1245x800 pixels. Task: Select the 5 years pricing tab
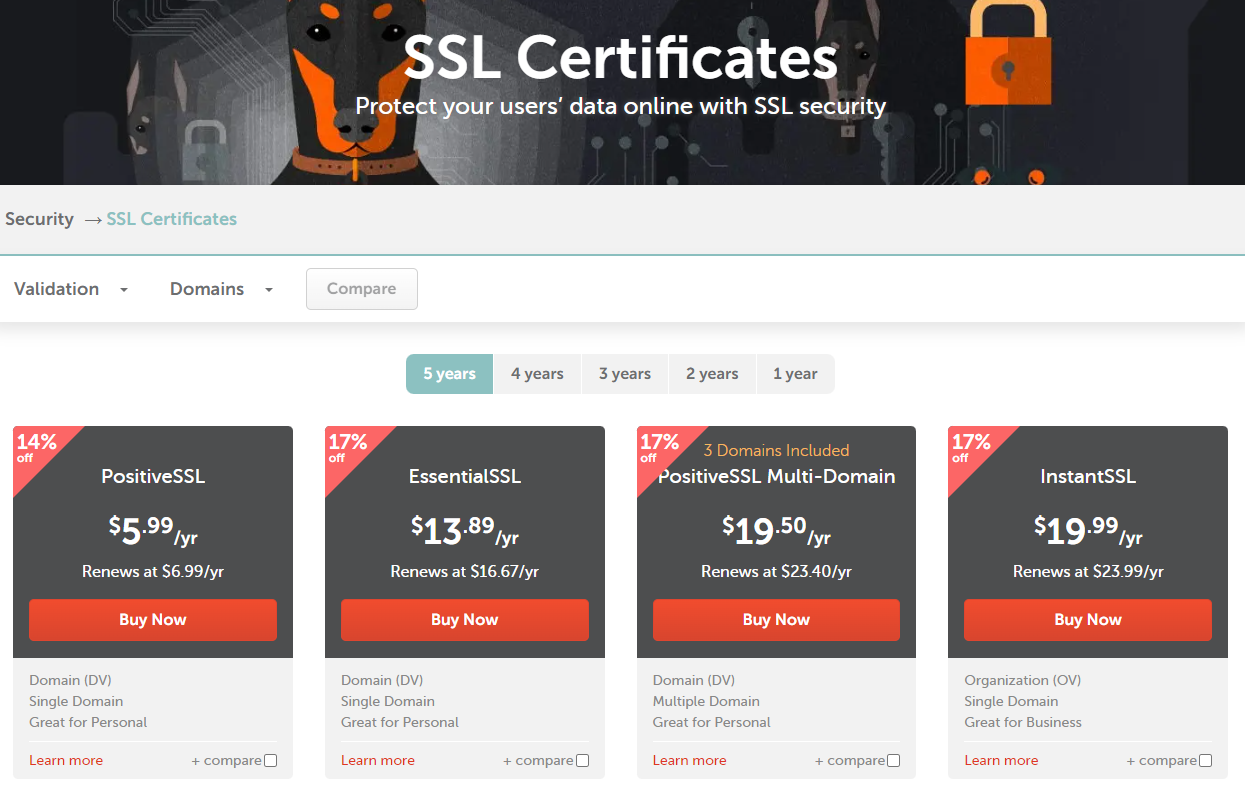click(448, 373)
